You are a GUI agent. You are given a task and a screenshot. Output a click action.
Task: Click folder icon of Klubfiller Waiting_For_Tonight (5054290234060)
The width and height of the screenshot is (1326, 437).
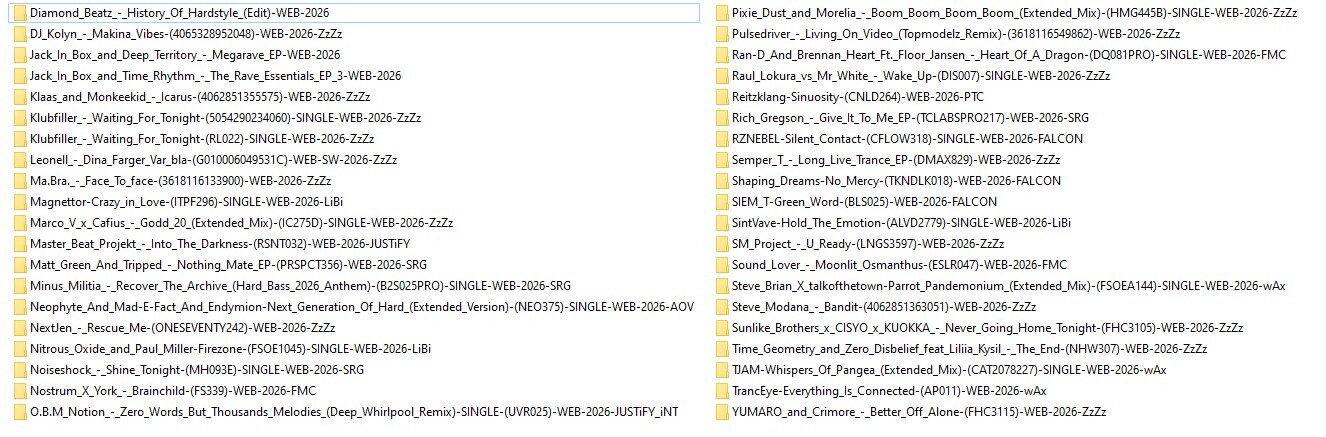click(20, 118)
